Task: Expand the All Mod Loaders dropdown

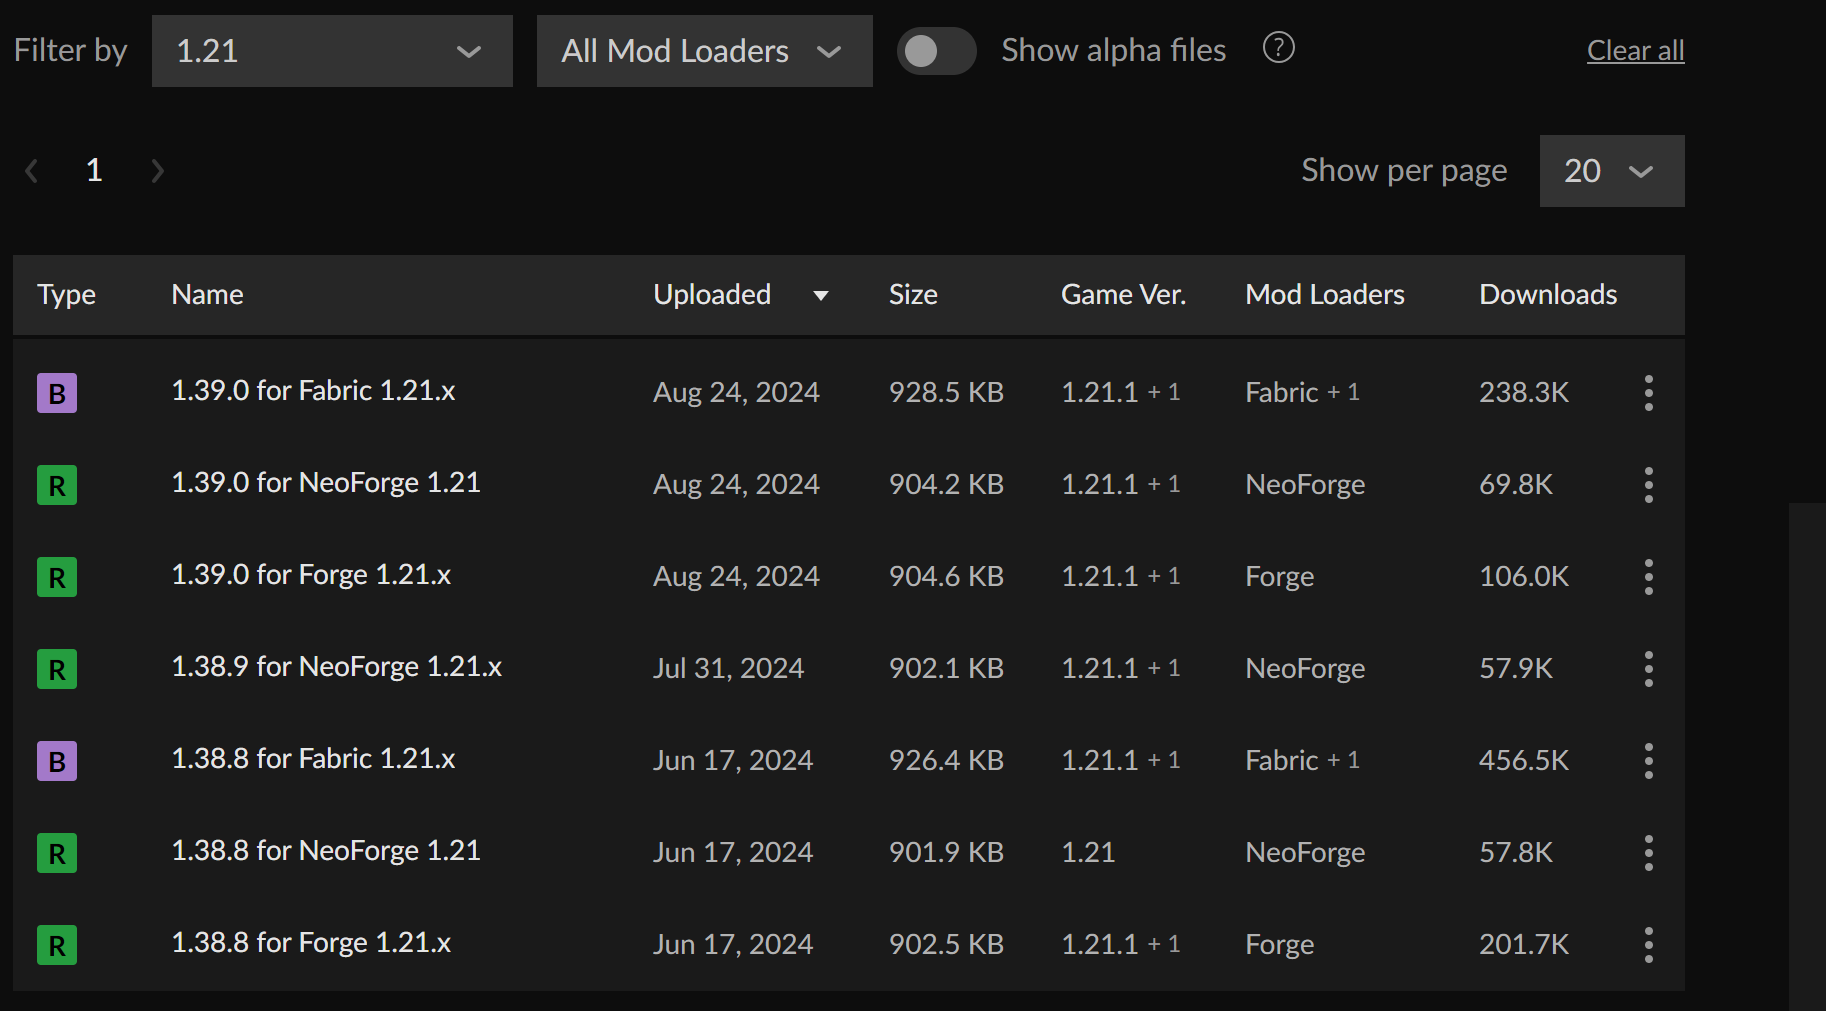Action: pyautogui.click(x=704, y=51)
